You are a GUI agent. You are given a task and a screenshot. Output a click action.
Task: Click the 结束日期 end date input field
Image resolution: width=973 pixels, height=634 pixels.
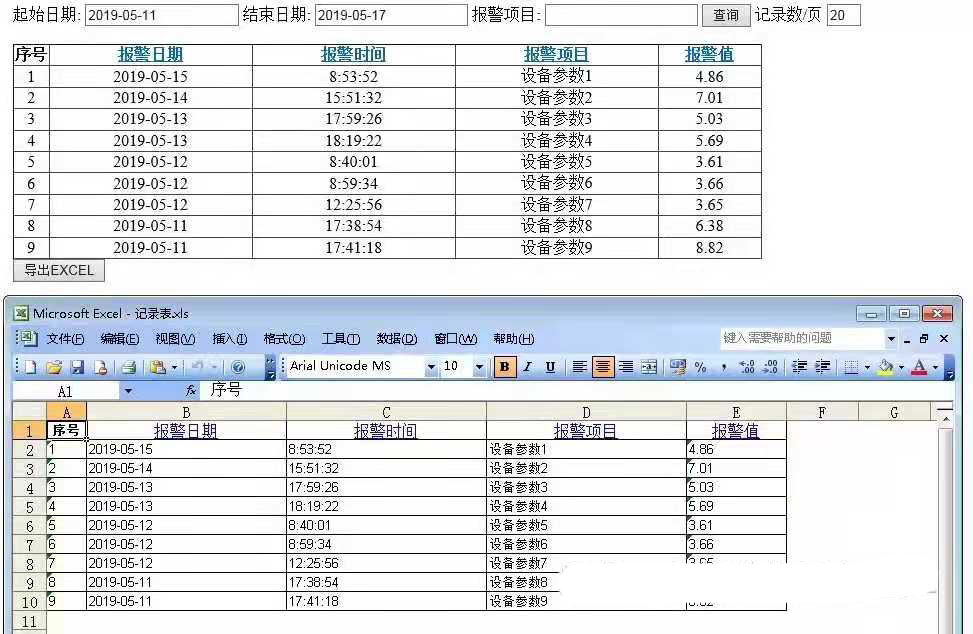pyautogui.click(x=391, y=15)
